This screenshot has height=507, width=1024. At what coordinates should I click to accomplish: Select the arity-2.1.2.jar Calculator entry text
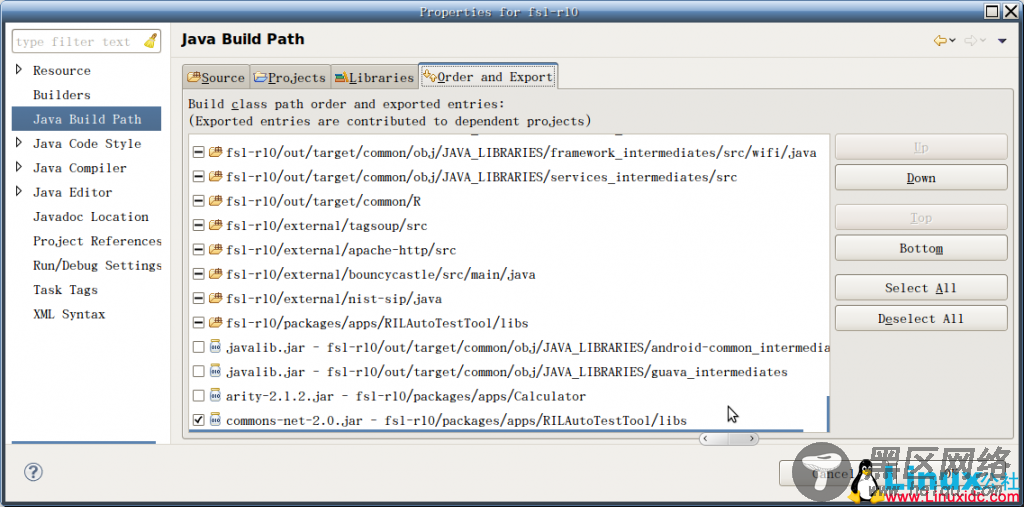point(406,397)
